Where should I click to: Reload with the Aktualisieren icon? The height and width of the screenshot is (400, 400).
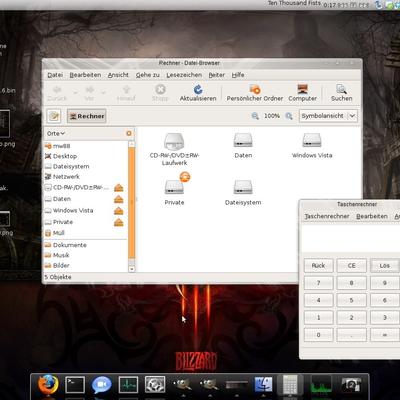pyautogui.click(x=198, y=93)
